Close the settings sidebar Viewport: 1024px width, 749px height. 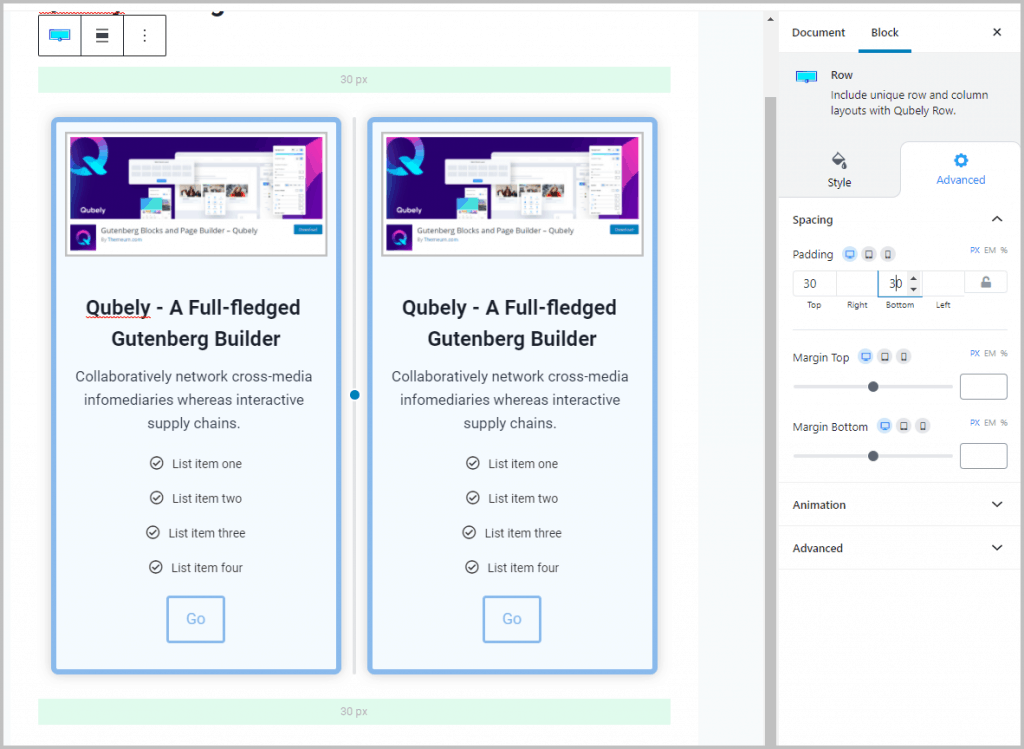(997, 32)
